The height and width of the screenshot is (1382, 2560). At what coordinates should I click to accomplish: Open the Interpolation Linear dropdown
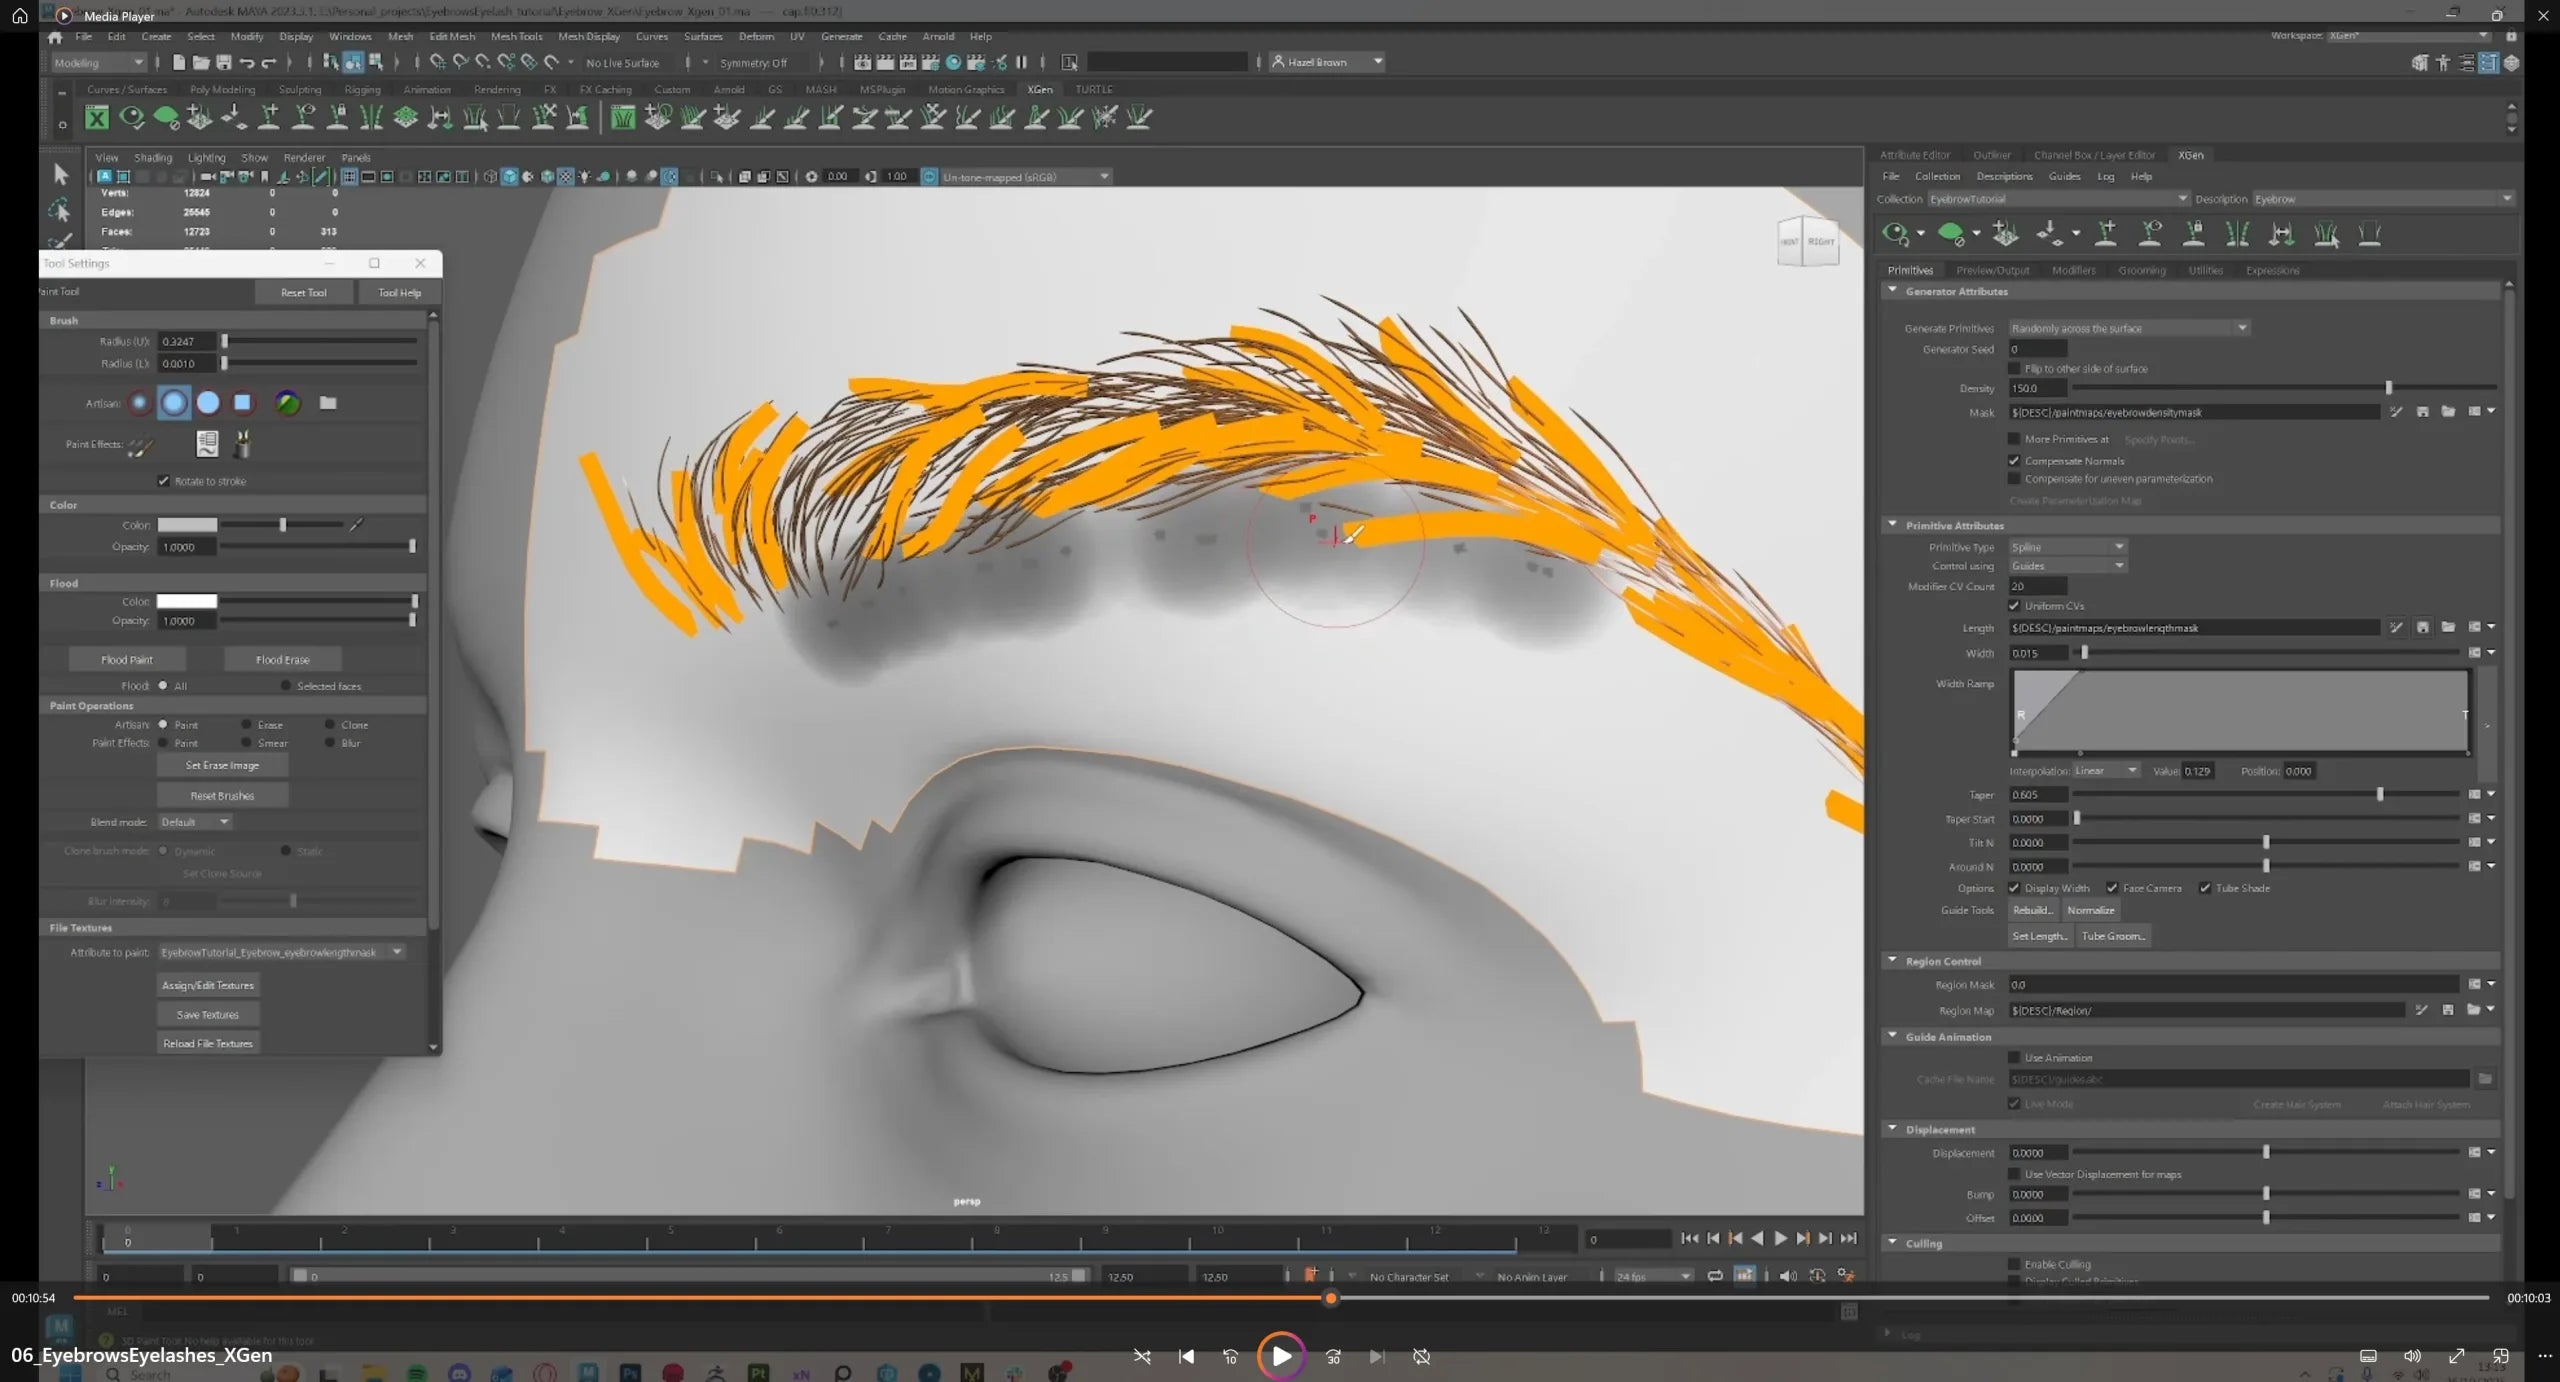pyautogui.click(x=2106, y=771)
